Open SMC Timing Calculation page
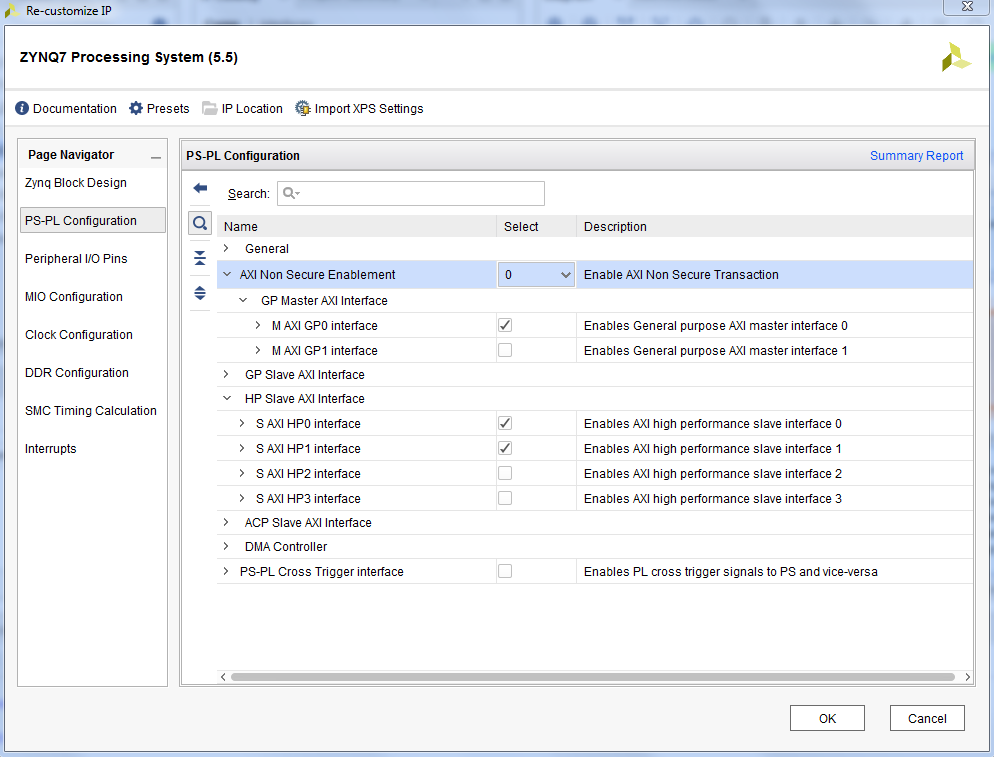This screenshot has width=994, height=757. tap(91, 411)
